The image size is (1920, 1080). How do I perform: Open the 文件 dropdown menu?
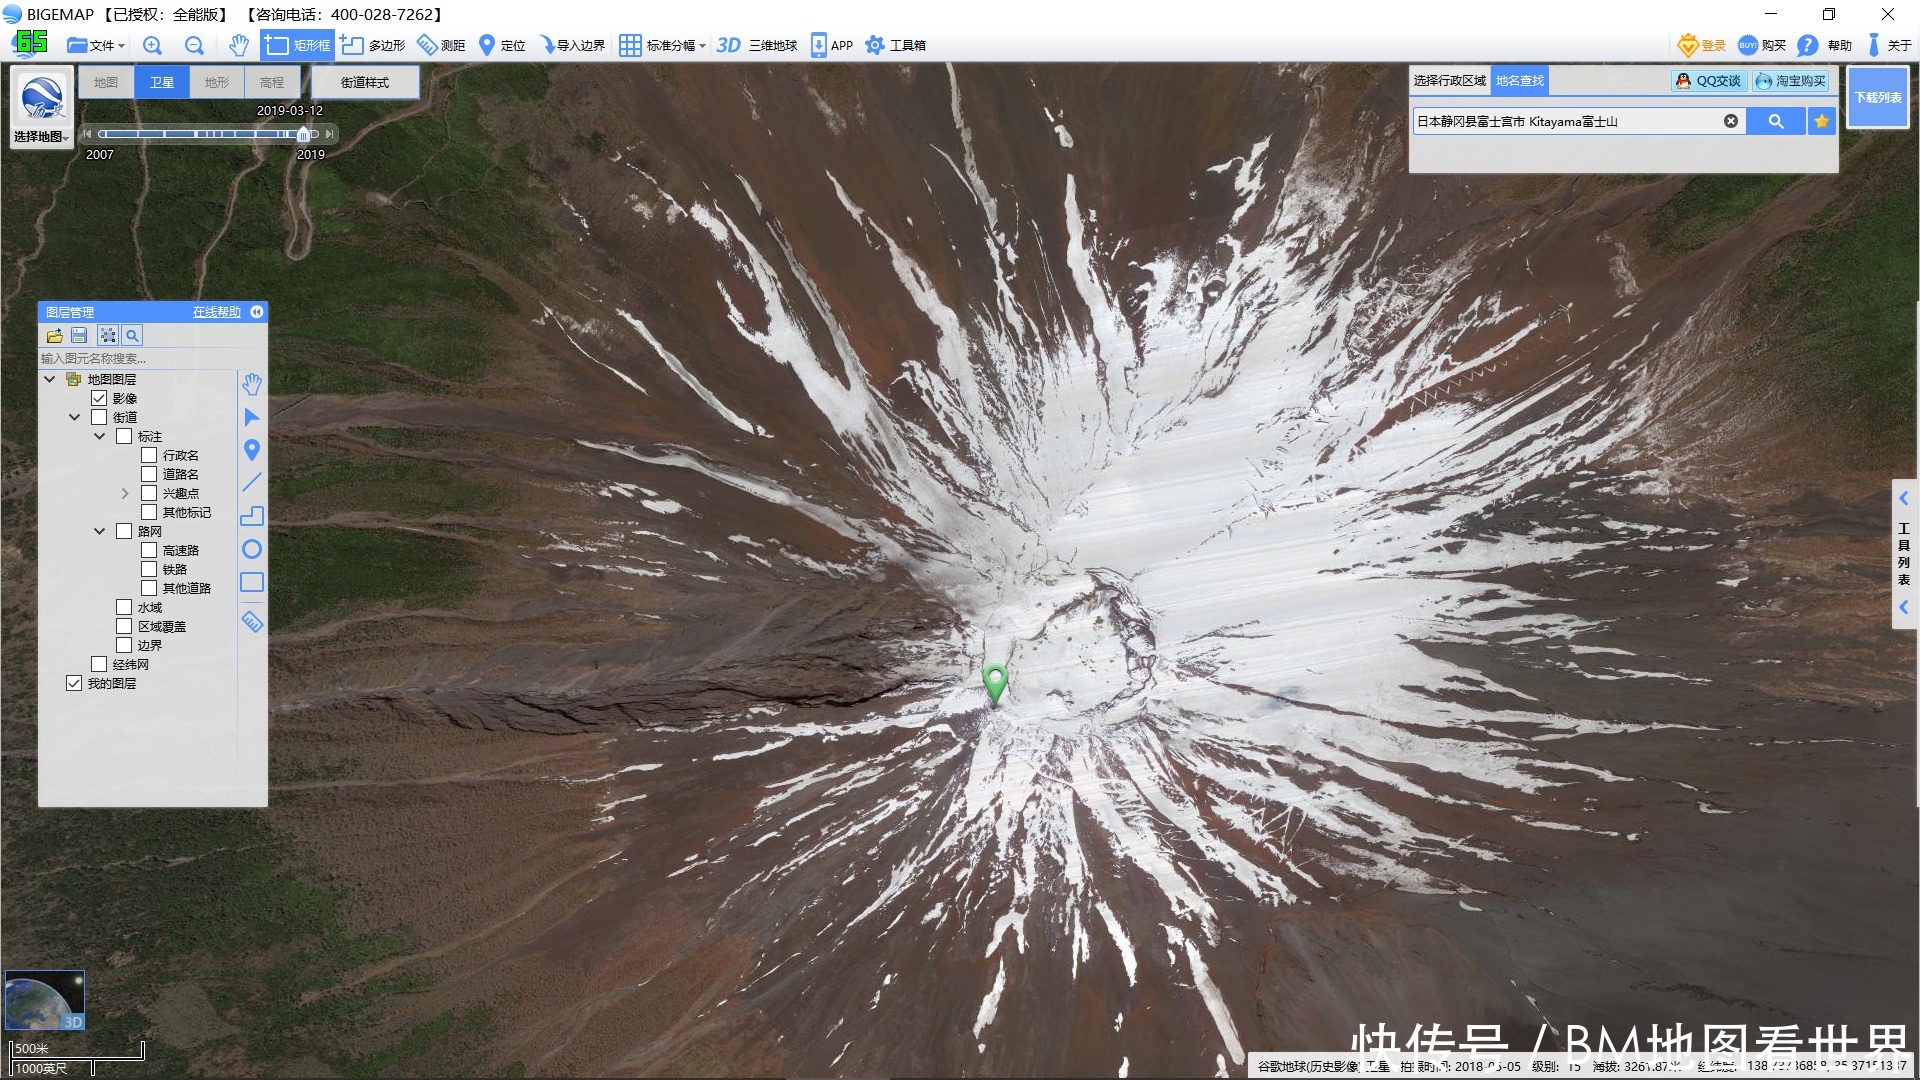pos(96,45)
